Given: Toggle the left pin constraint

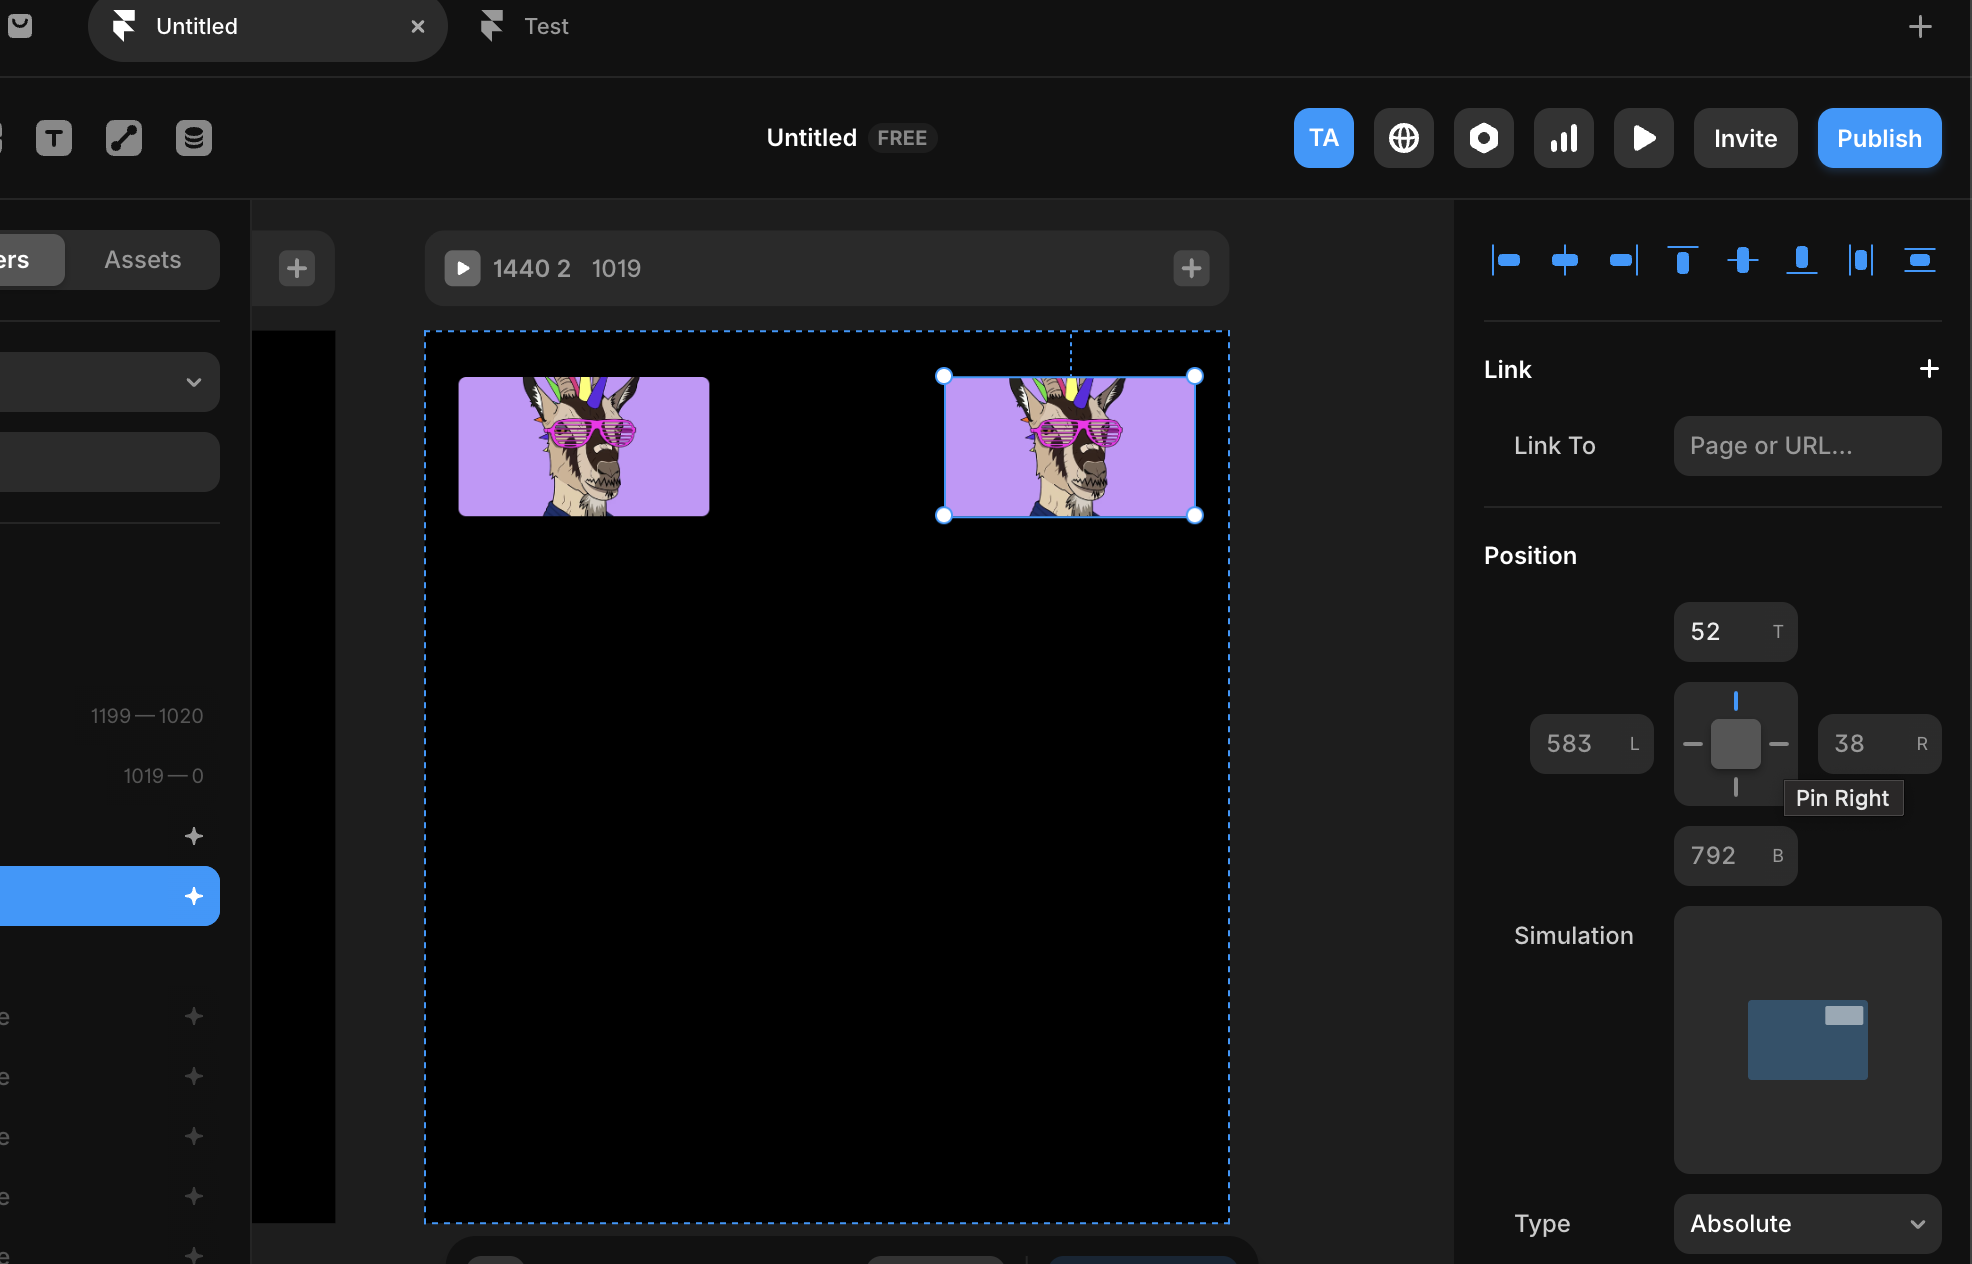Looking at the screenshot, I should (x=1693, y=744).
